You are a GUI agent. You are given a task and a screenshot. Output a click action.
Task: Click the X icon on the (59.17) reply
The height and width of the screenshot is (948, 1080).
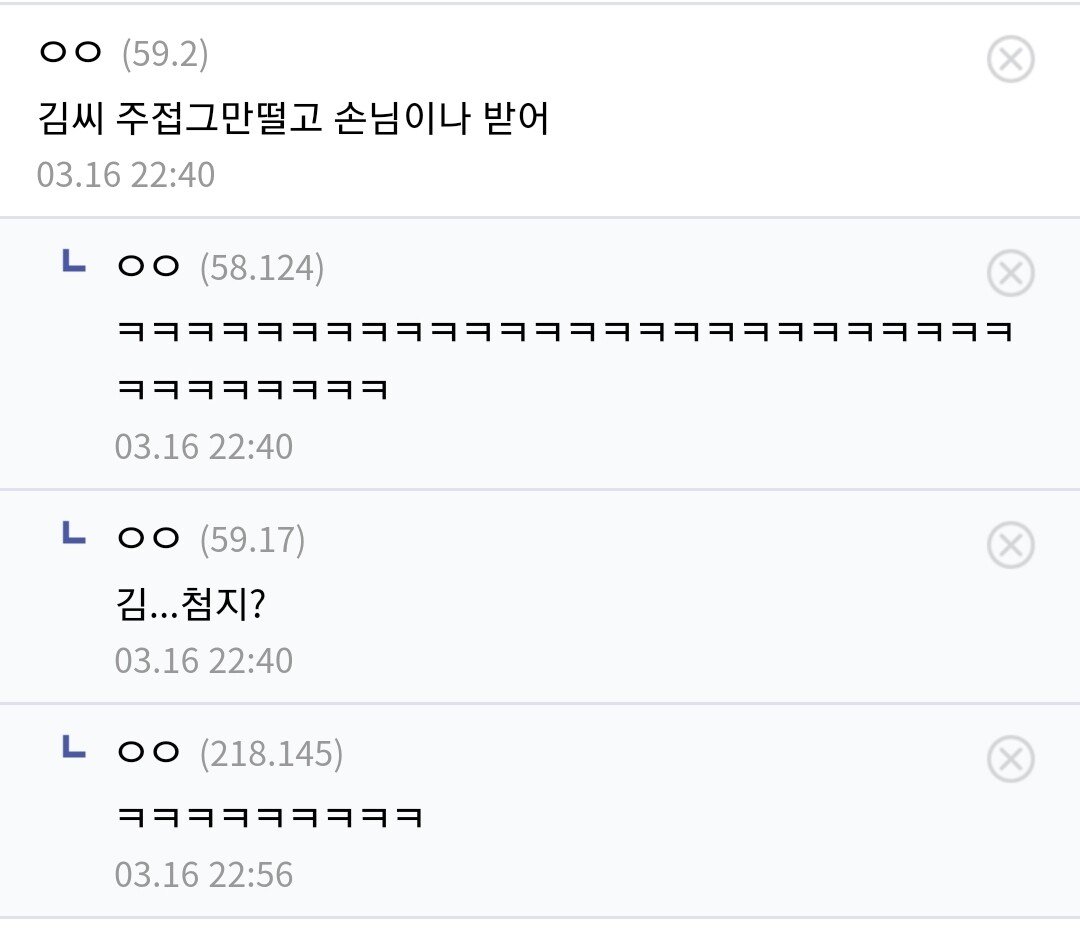1010,546
